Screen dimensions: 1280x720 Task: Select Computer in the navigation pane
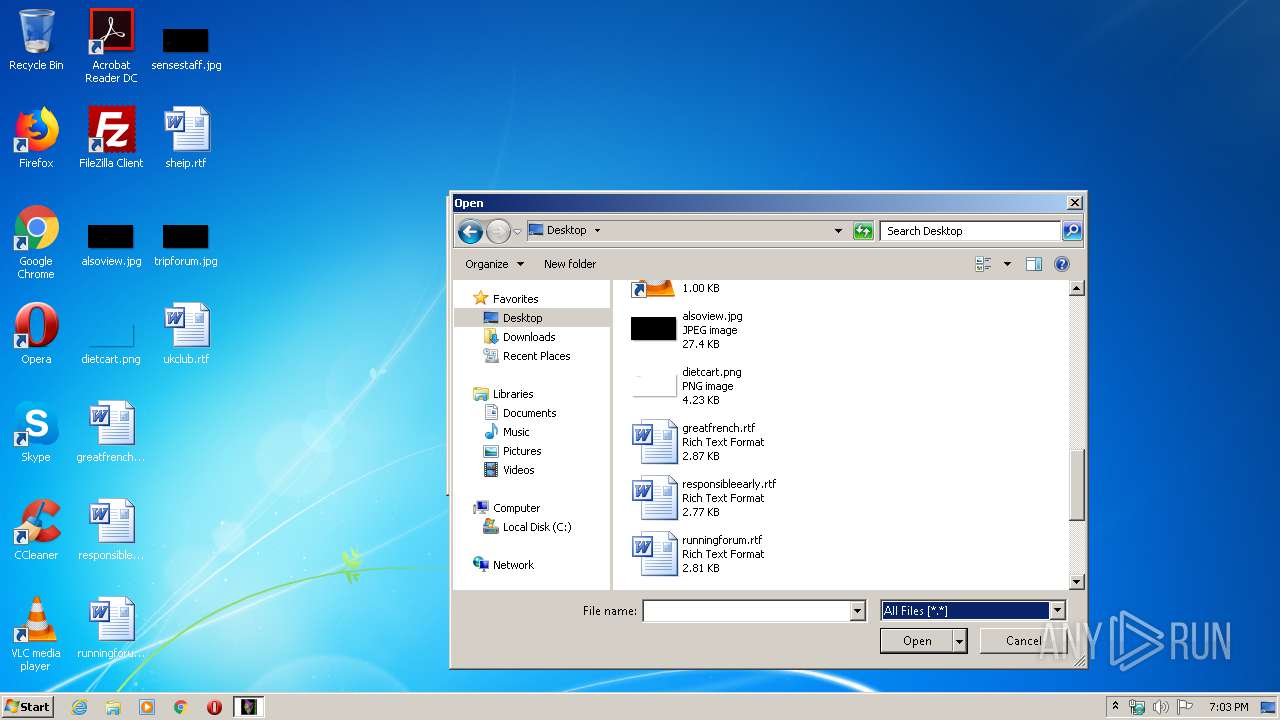506,508
